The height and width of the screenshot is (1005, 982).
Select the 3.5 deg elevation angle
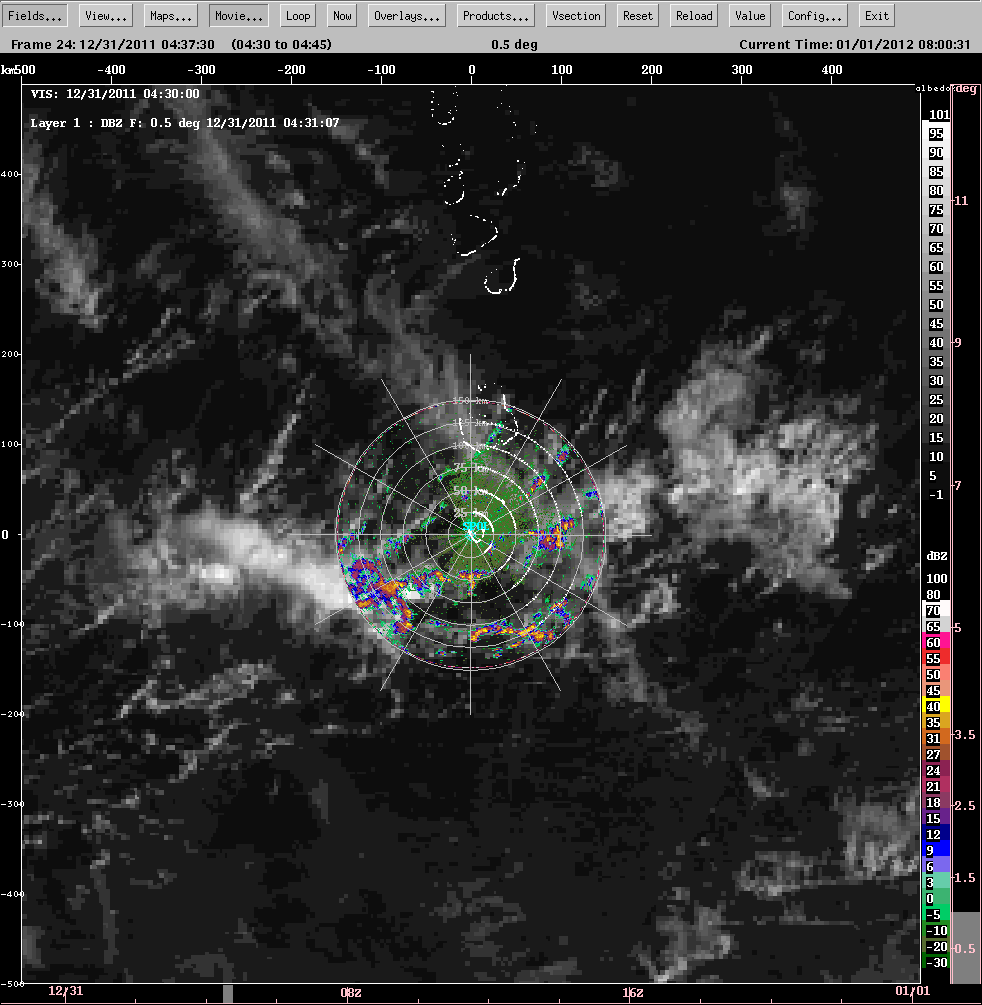tap(965, 734)
